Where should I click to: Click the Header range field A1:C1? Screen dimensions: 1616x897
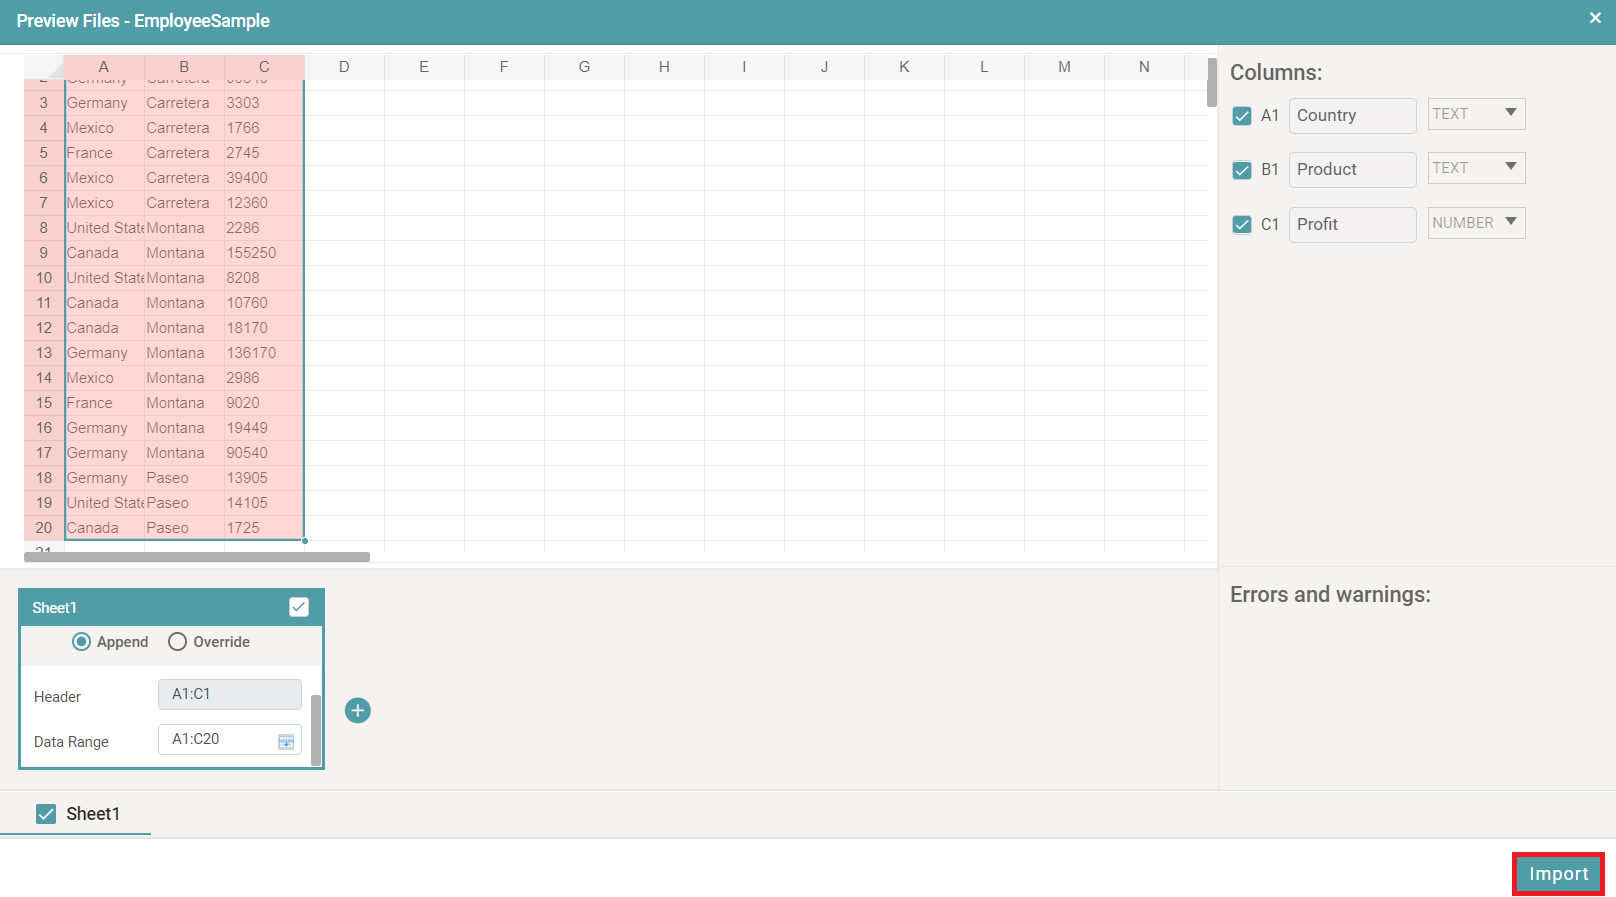click(229, 694)
